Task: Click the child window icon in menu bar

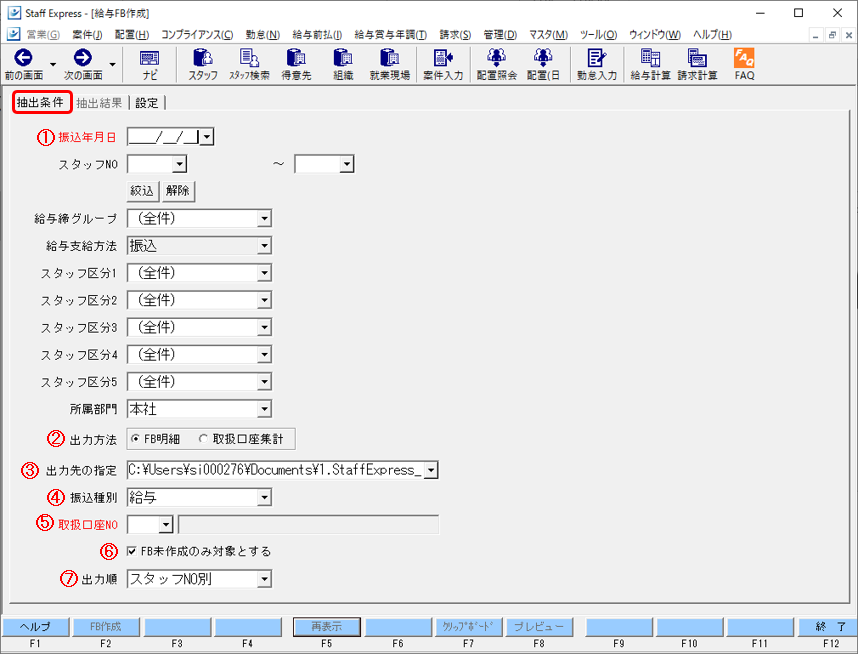Action: [14, 34]
